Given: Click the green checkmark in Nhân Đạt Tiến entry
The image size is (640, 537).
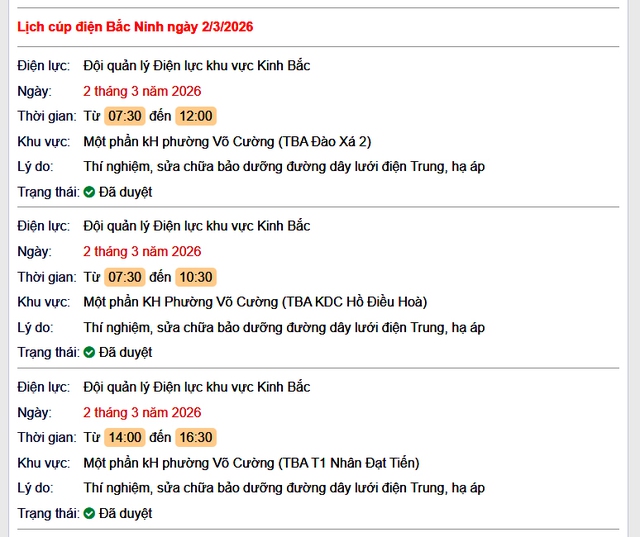Looking at the screenshot, I should pos(89,513).
